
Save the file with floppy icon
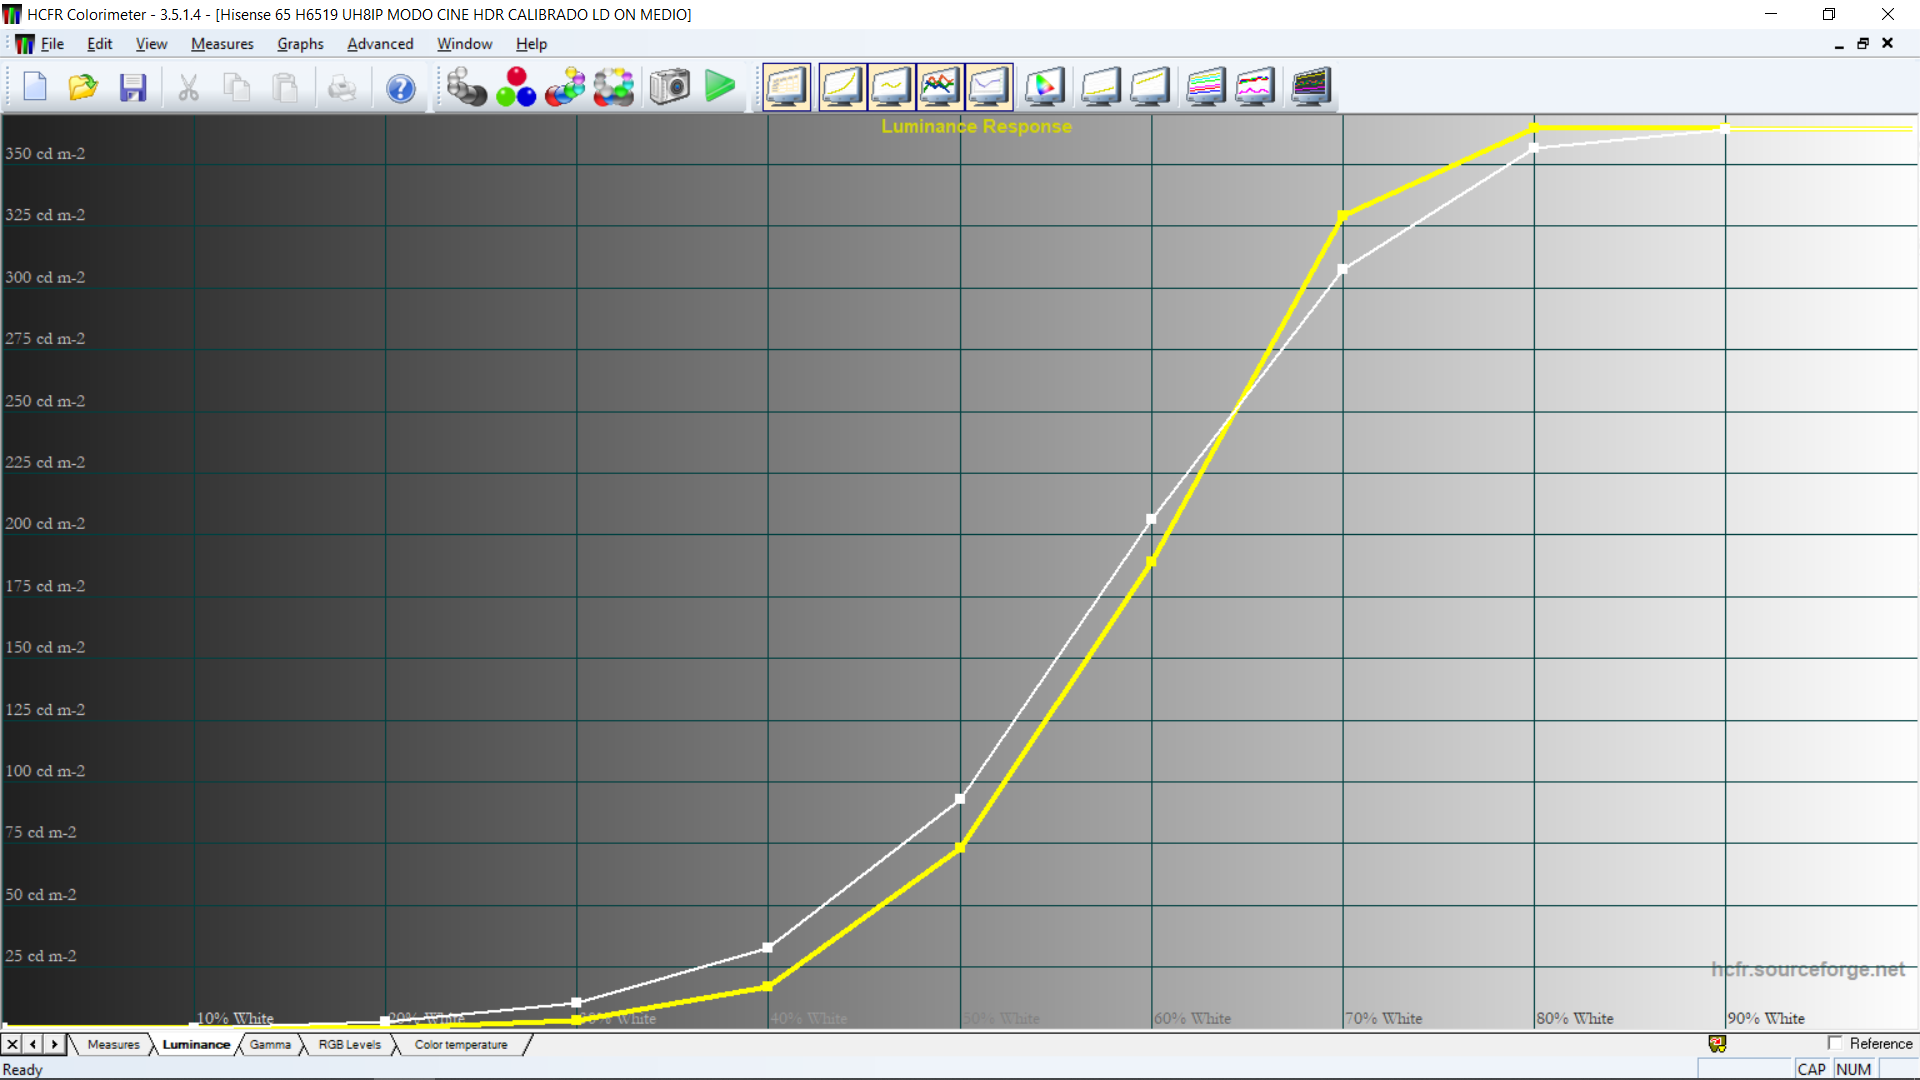click(133, 88)
